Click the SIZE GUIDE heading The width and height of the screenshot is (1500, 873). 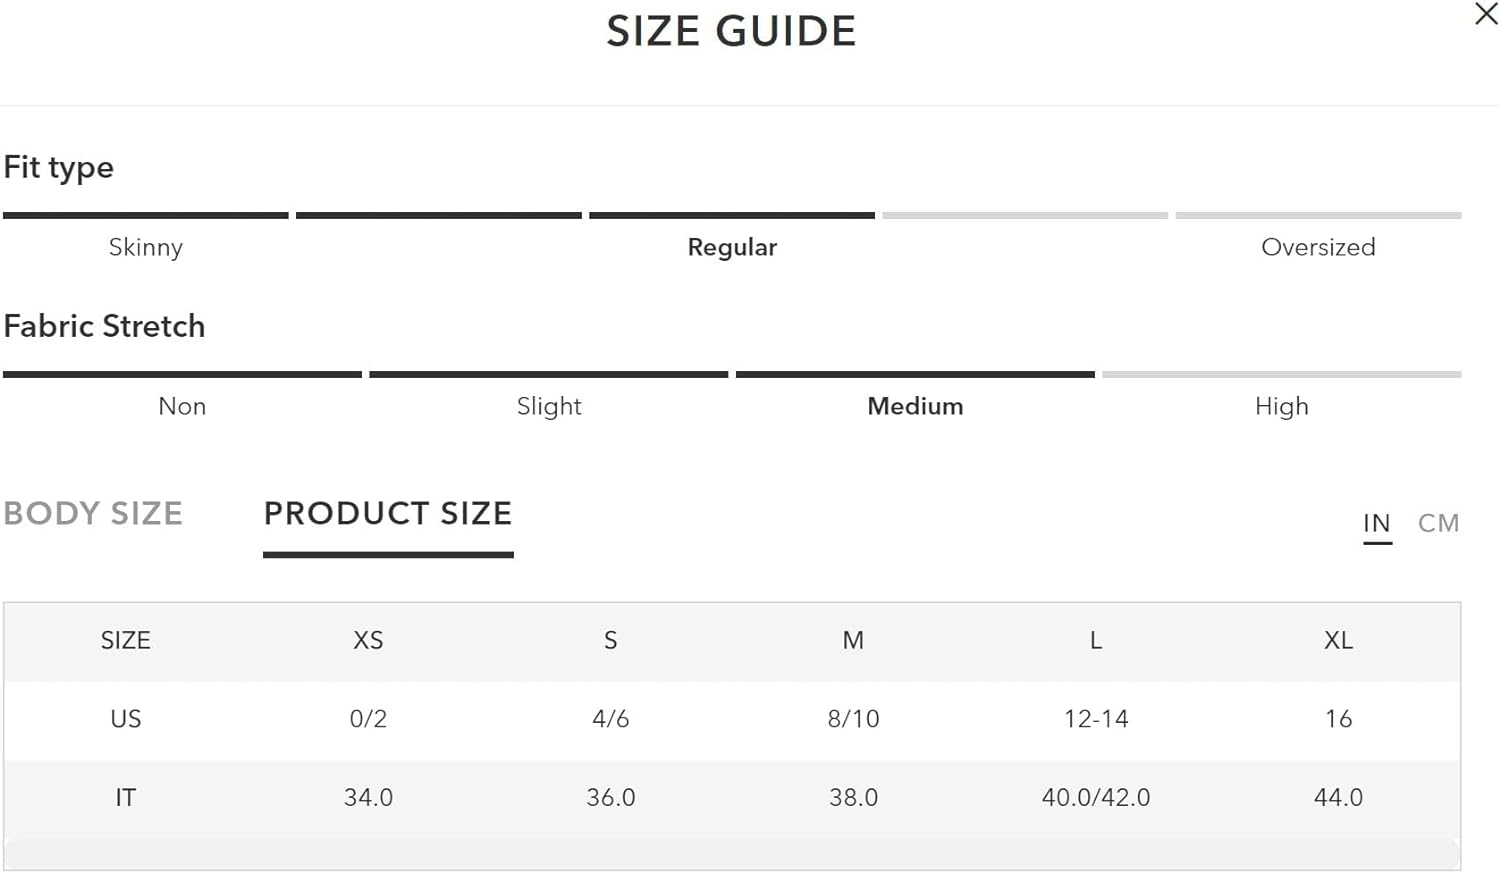[731, 31]
